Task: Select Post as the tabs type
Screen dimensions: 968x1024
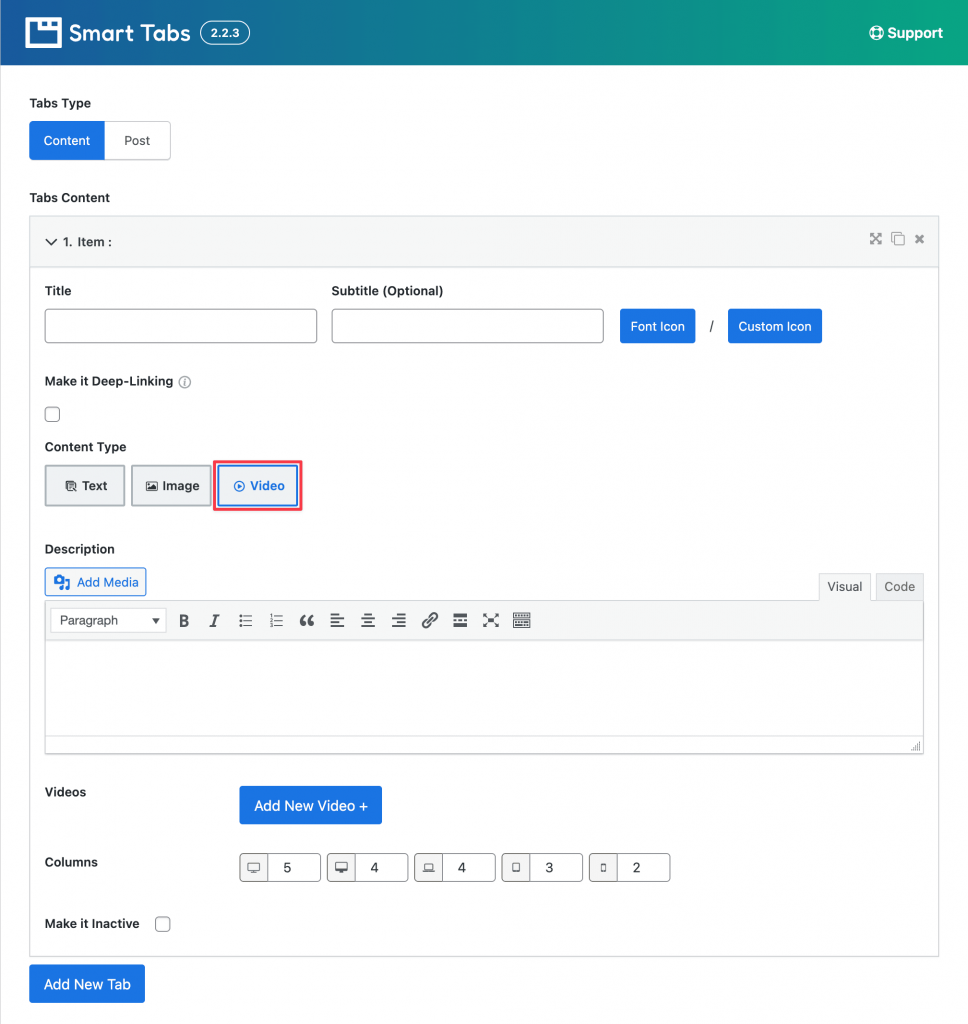Action: (137, 140)
